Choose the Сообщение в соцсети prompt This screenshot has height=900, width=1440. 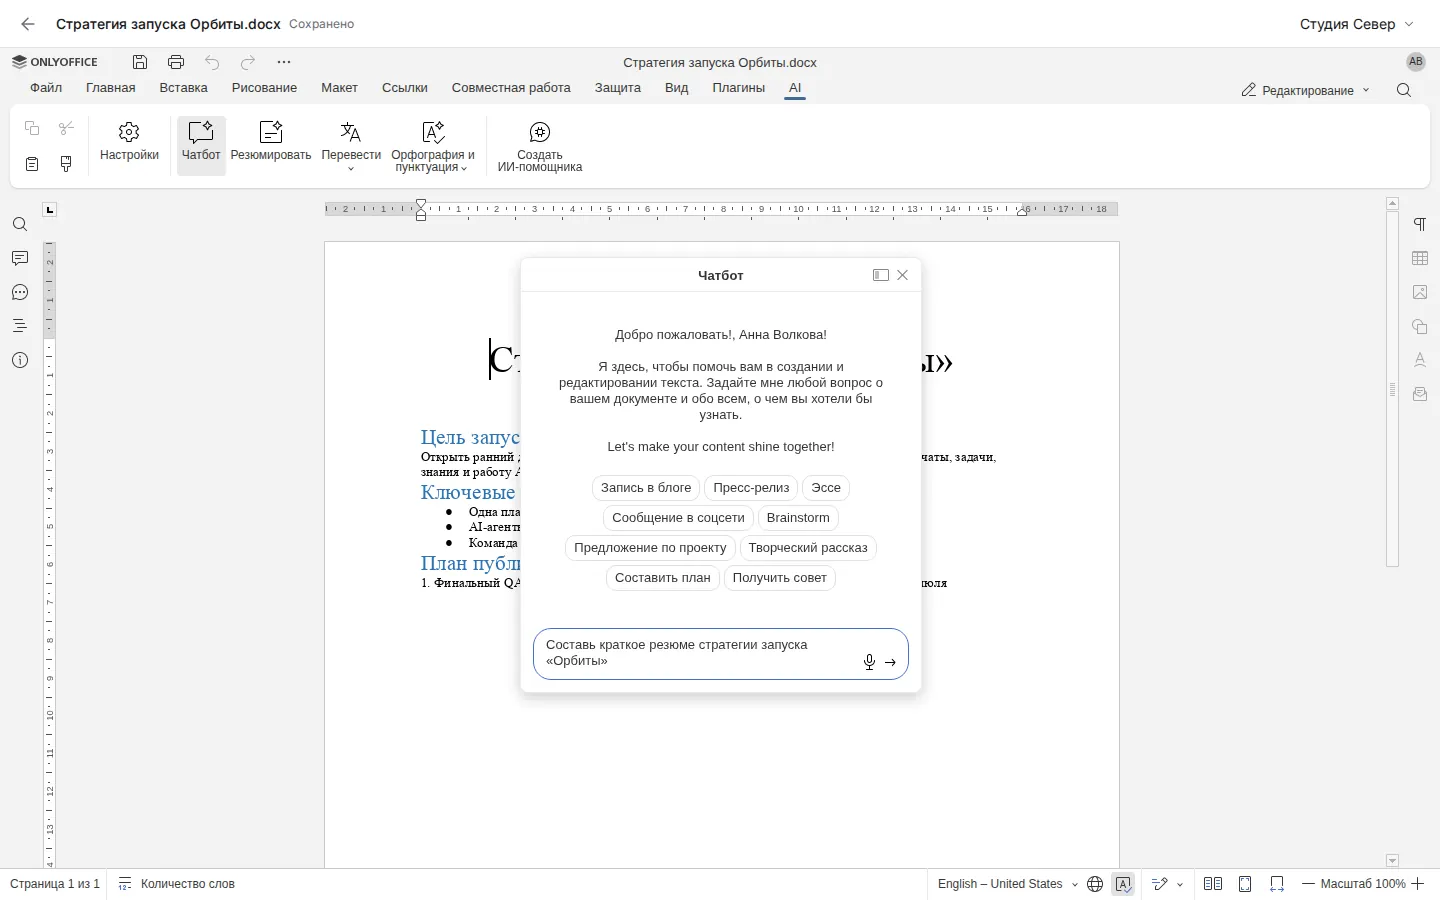pyautogui.click(x=678, y=518)
